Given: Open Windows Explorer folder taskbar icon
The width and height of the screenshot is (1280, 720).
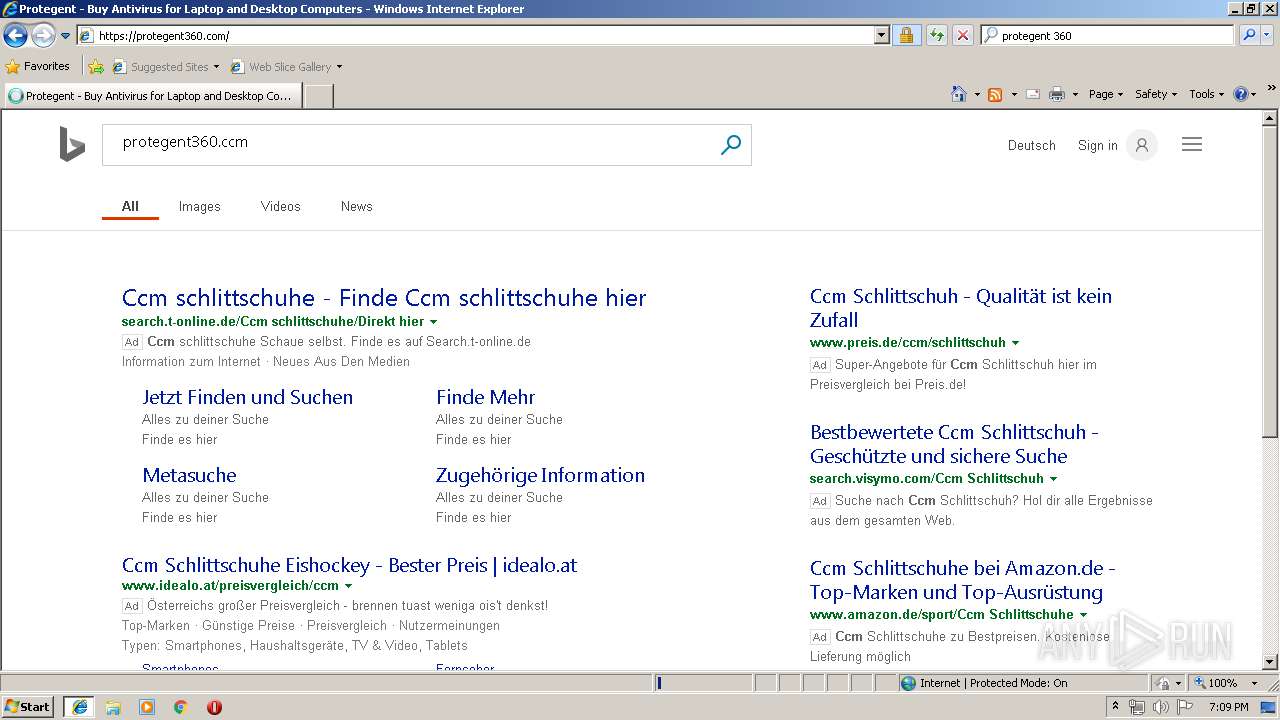Looking at the screenshot, I should (113, 707).
